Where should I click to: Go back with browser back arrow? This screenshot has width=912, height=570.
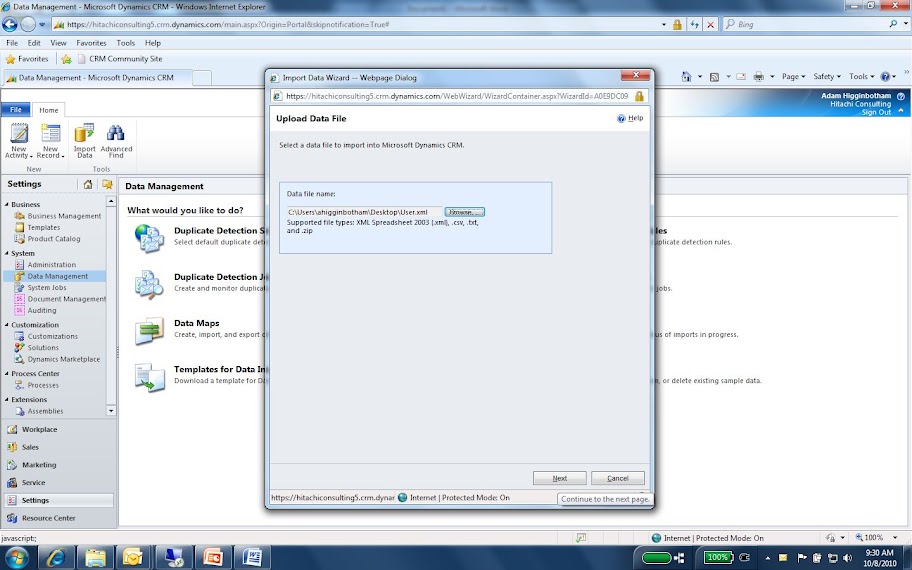[x=10, y=24]
